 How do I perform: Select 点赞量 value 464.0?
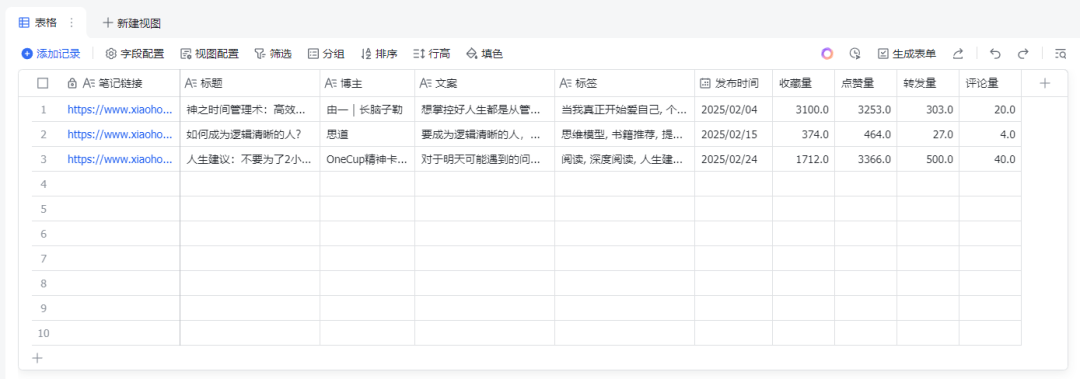pos(865,134)
